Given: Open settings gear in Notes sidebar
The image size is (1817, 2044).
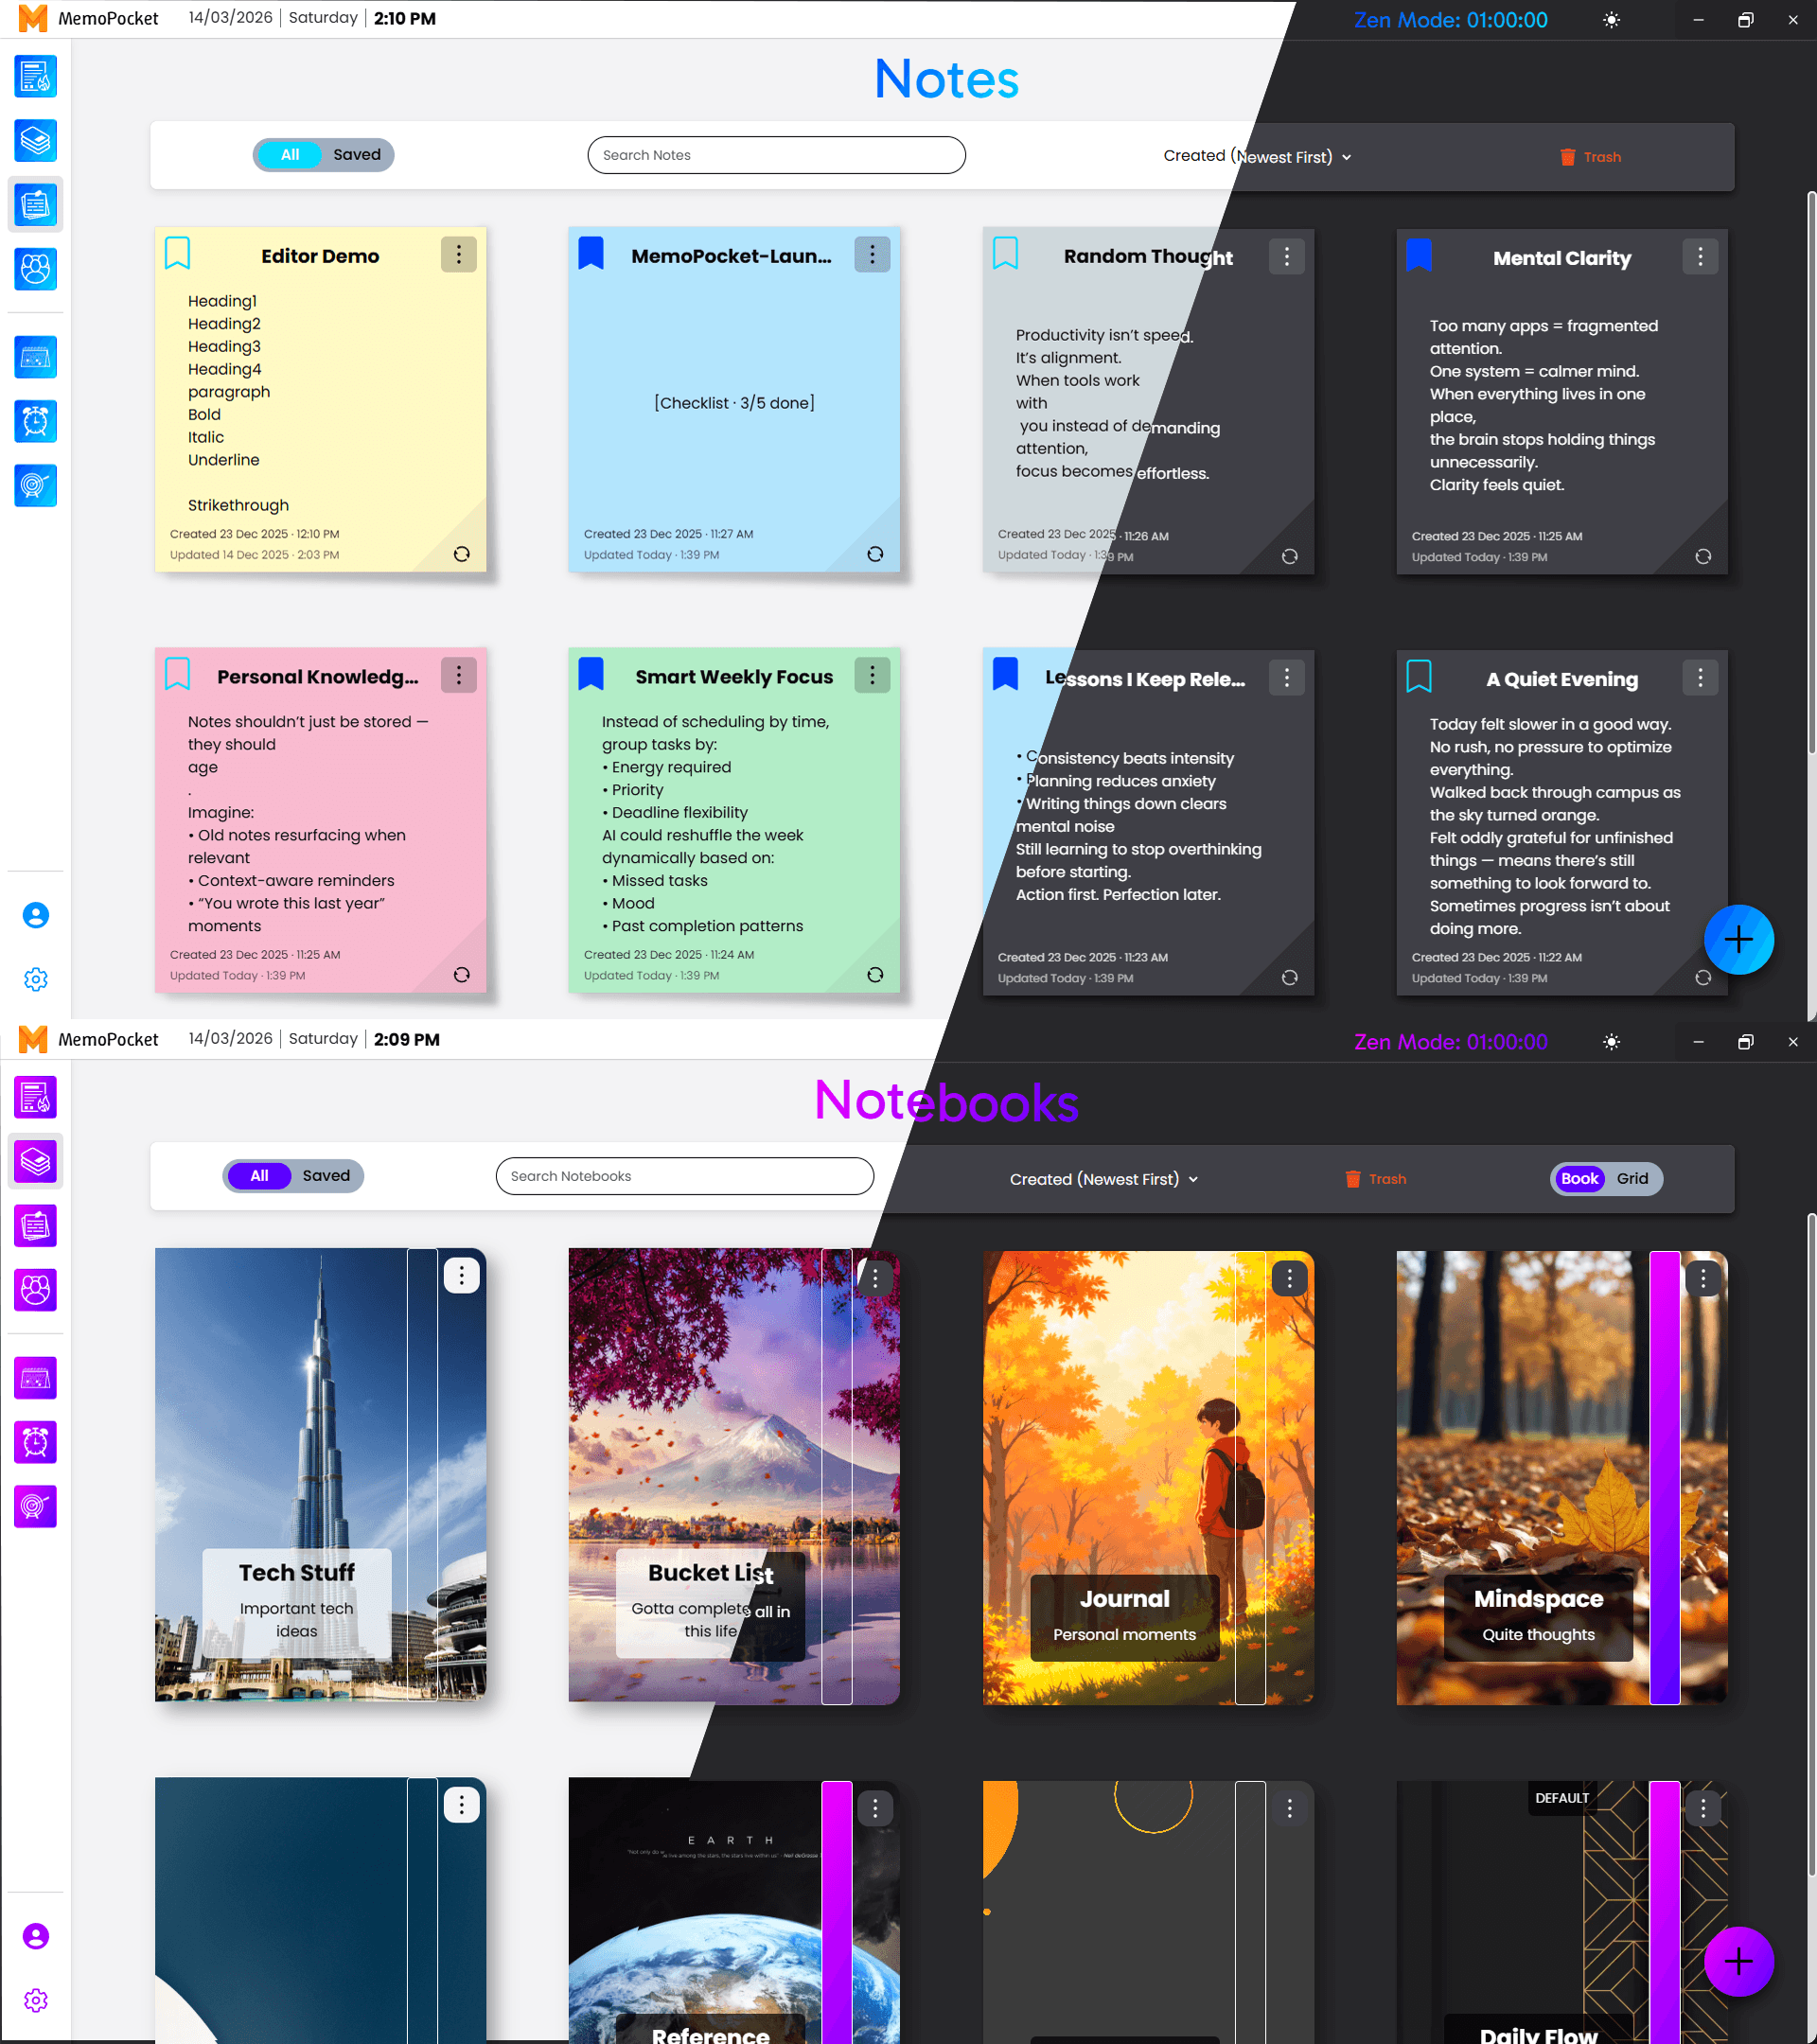Looking at the screenshot, I should tap(36, 979).
